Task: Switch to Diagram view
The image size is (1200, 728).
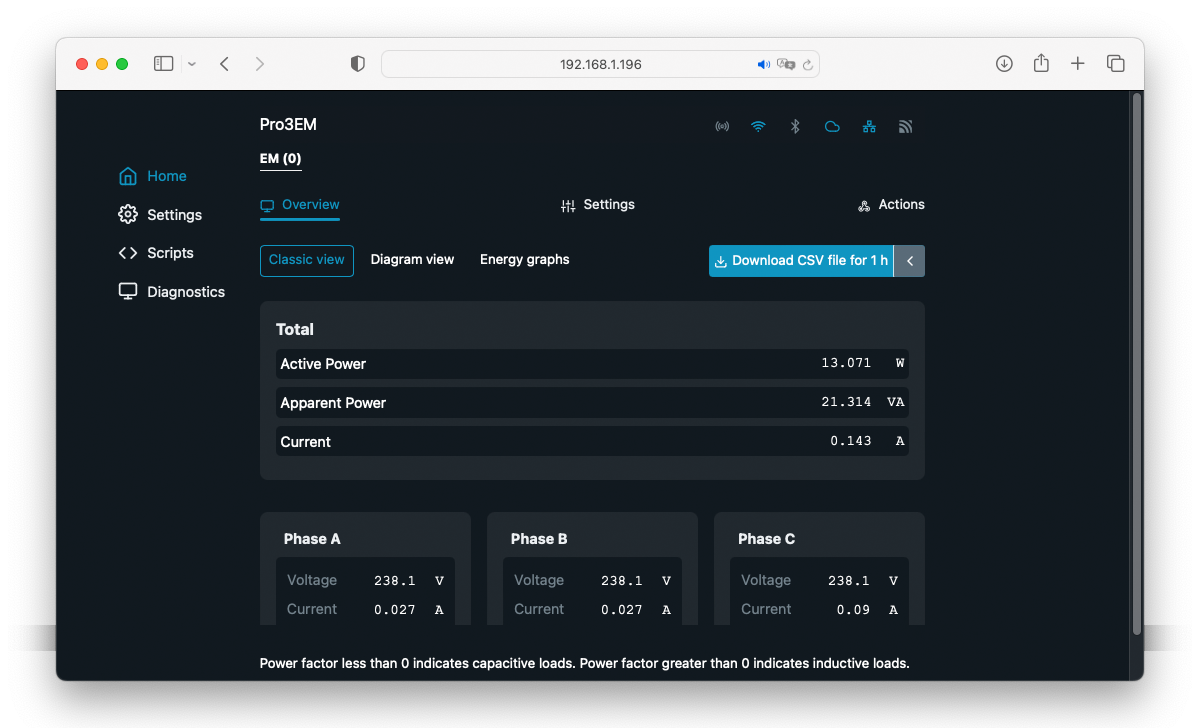Action: point(412,260)
